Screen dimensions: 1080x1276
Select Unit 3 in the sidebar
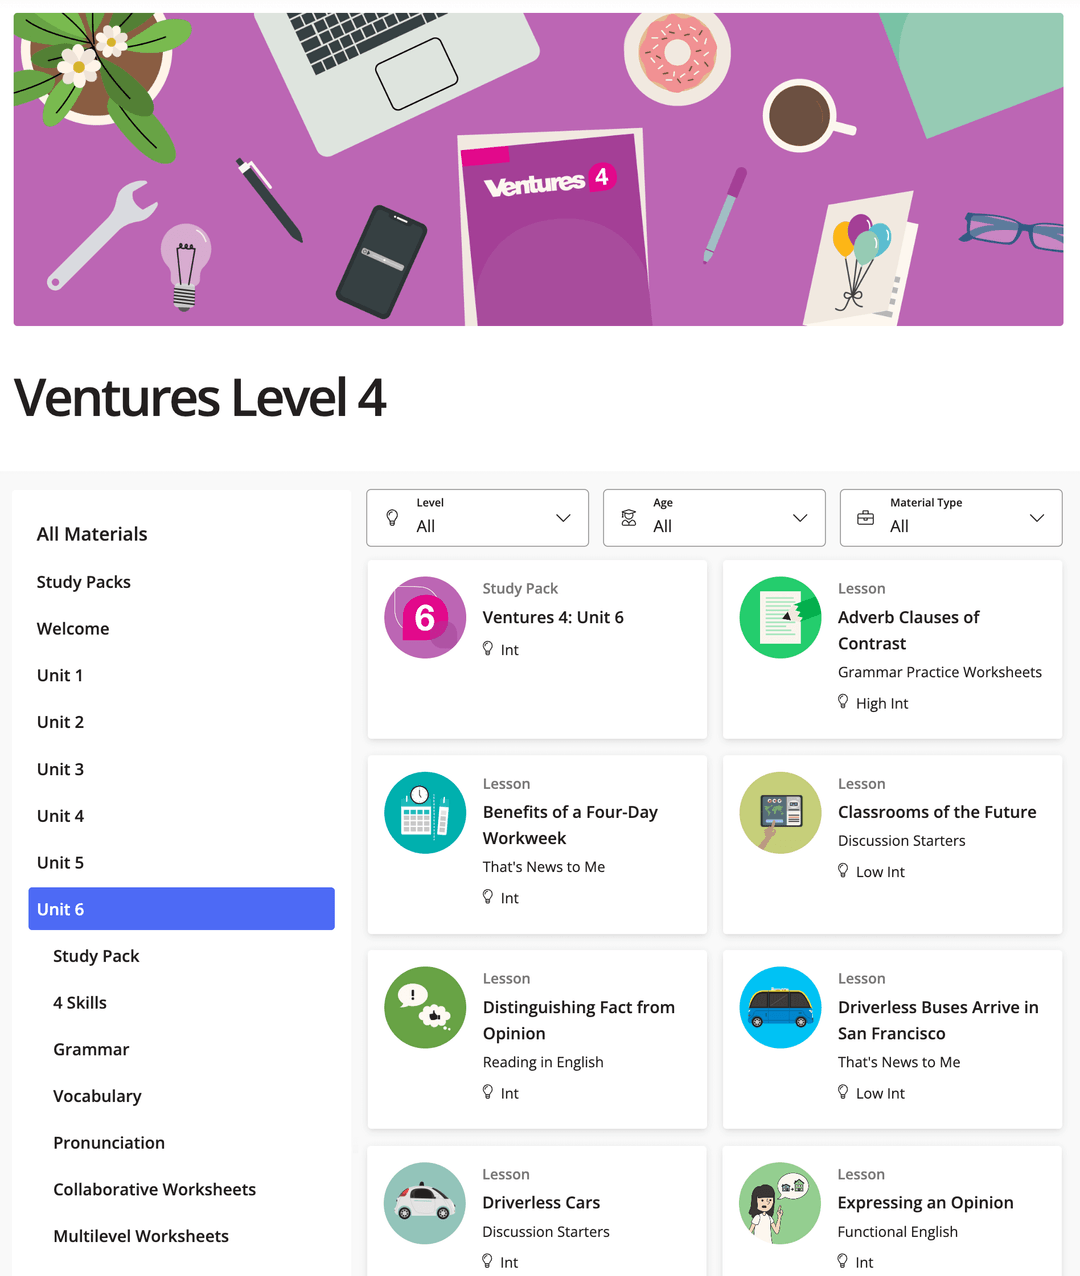60,769
